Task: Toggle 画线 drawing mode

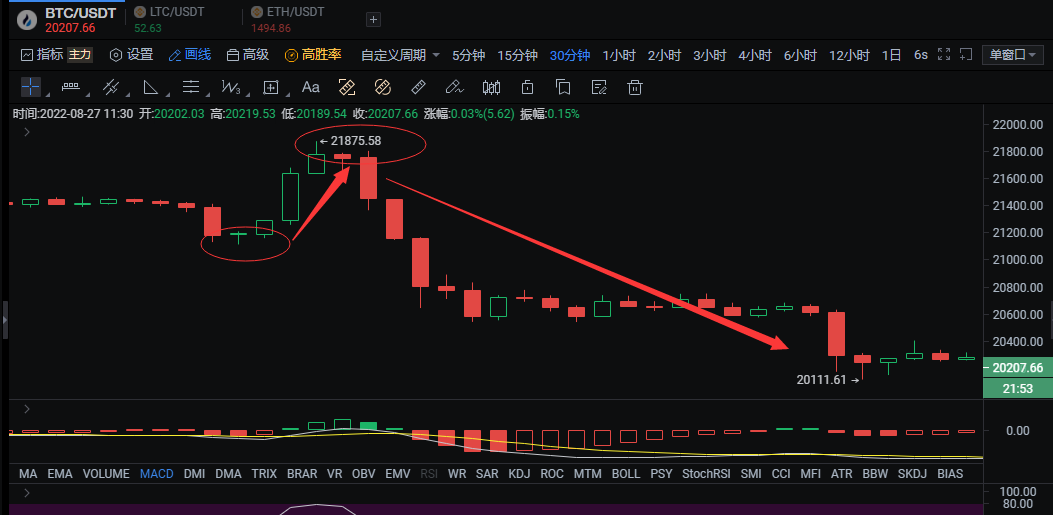Action: click(x=189, y=54)
